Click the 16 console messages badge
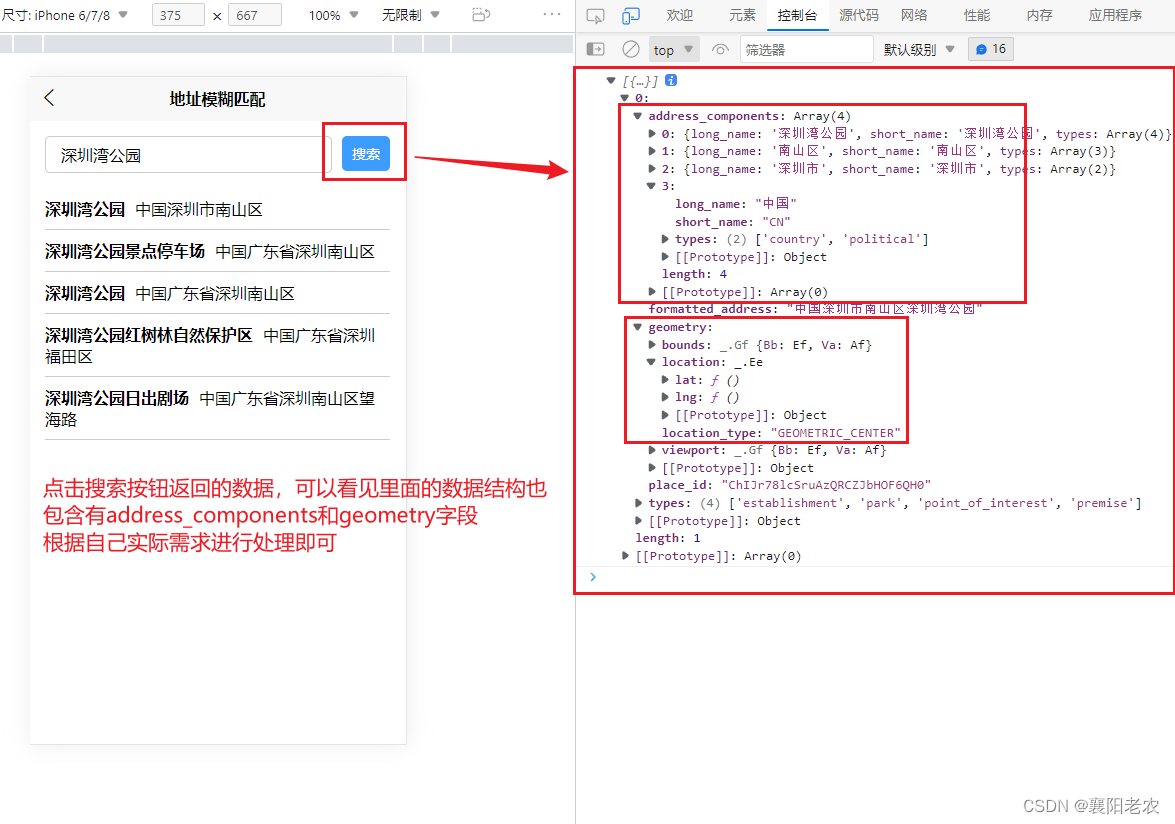 coord(990,48)
